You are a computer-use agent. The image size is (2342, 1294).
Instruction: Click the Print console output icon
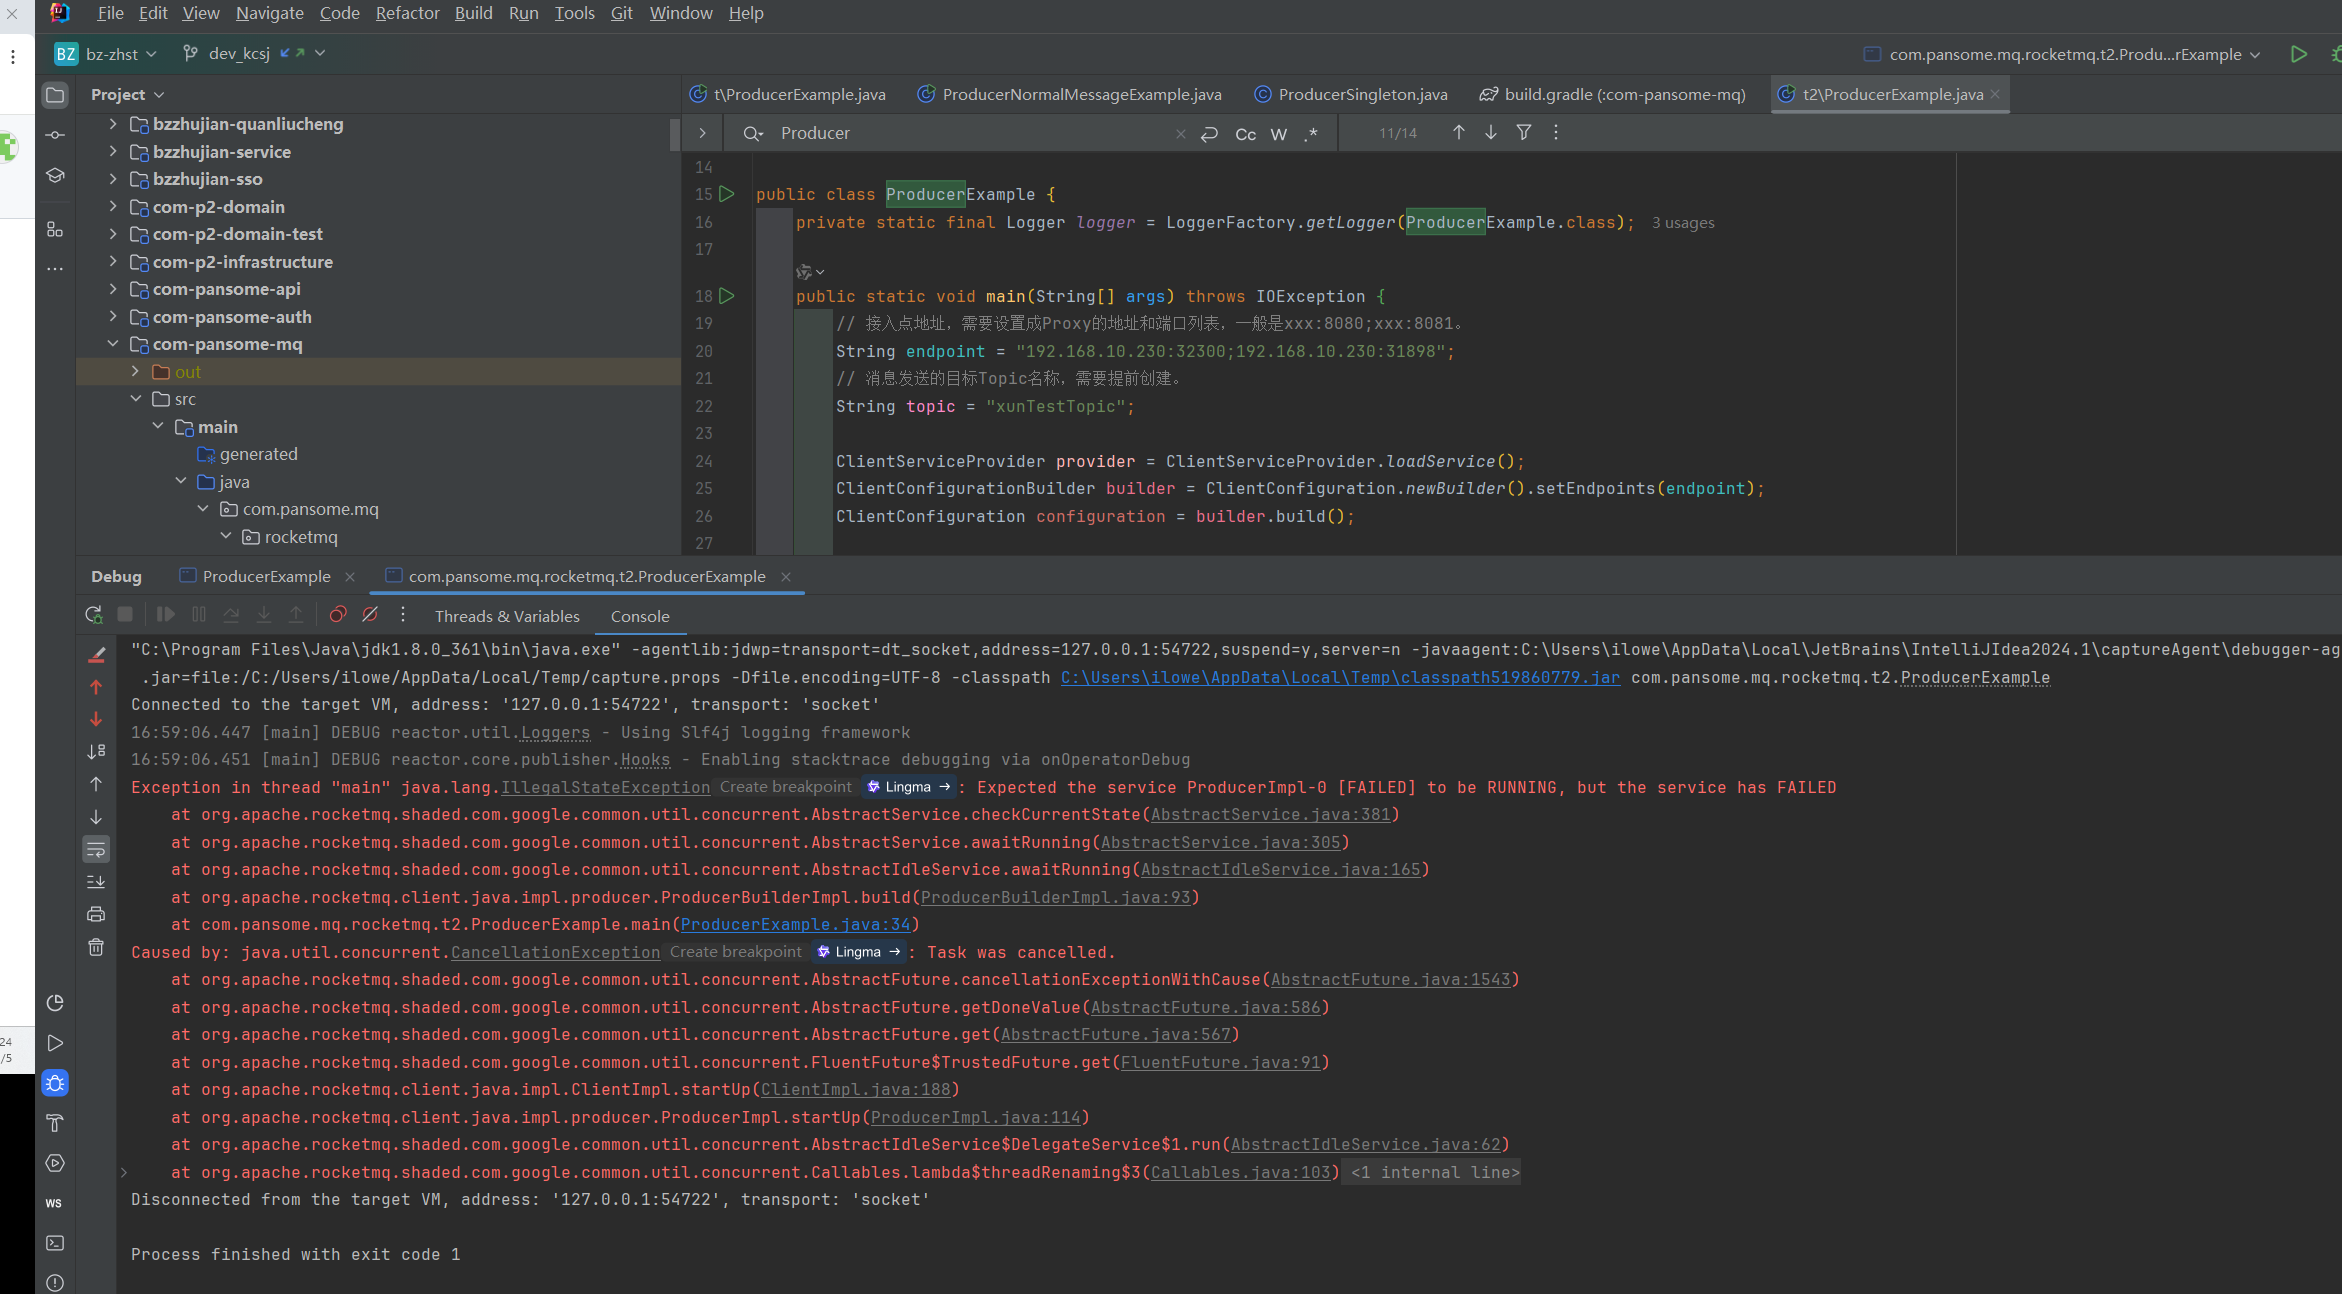[x=96, y=914]
